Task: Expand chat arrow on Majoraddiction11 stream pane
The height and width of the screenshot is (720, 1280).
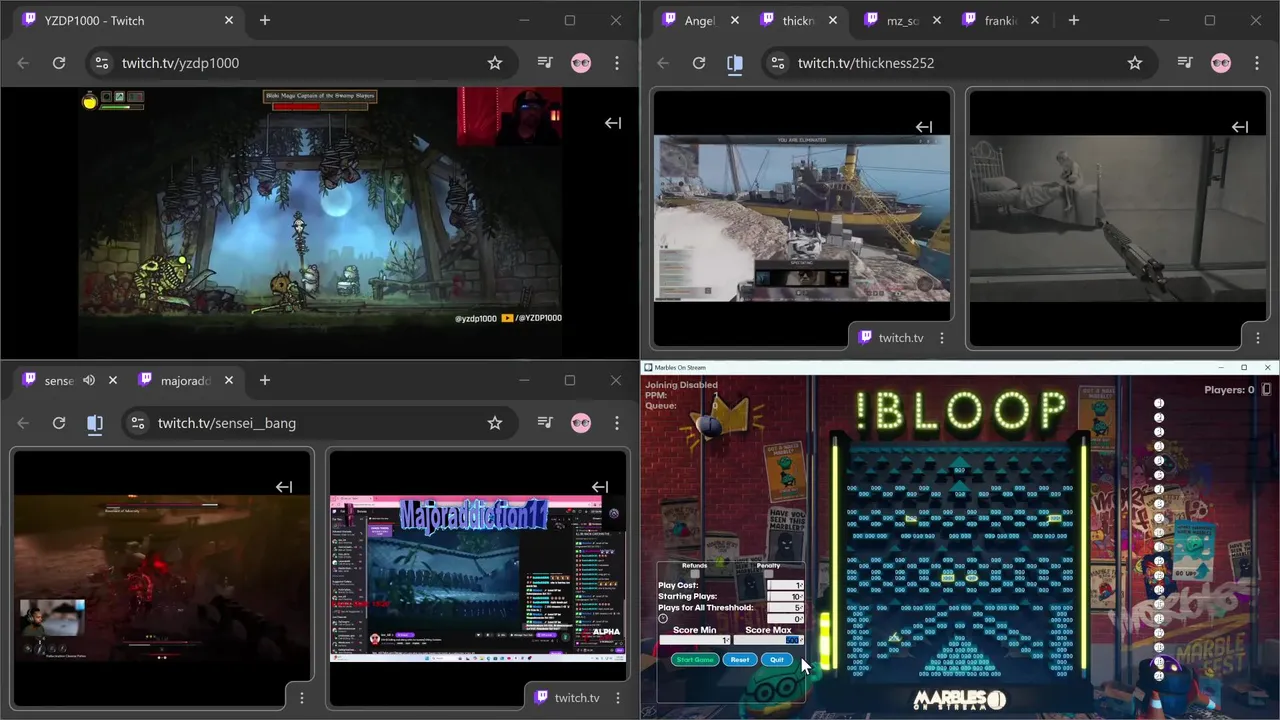Action: tap(600, 487)
